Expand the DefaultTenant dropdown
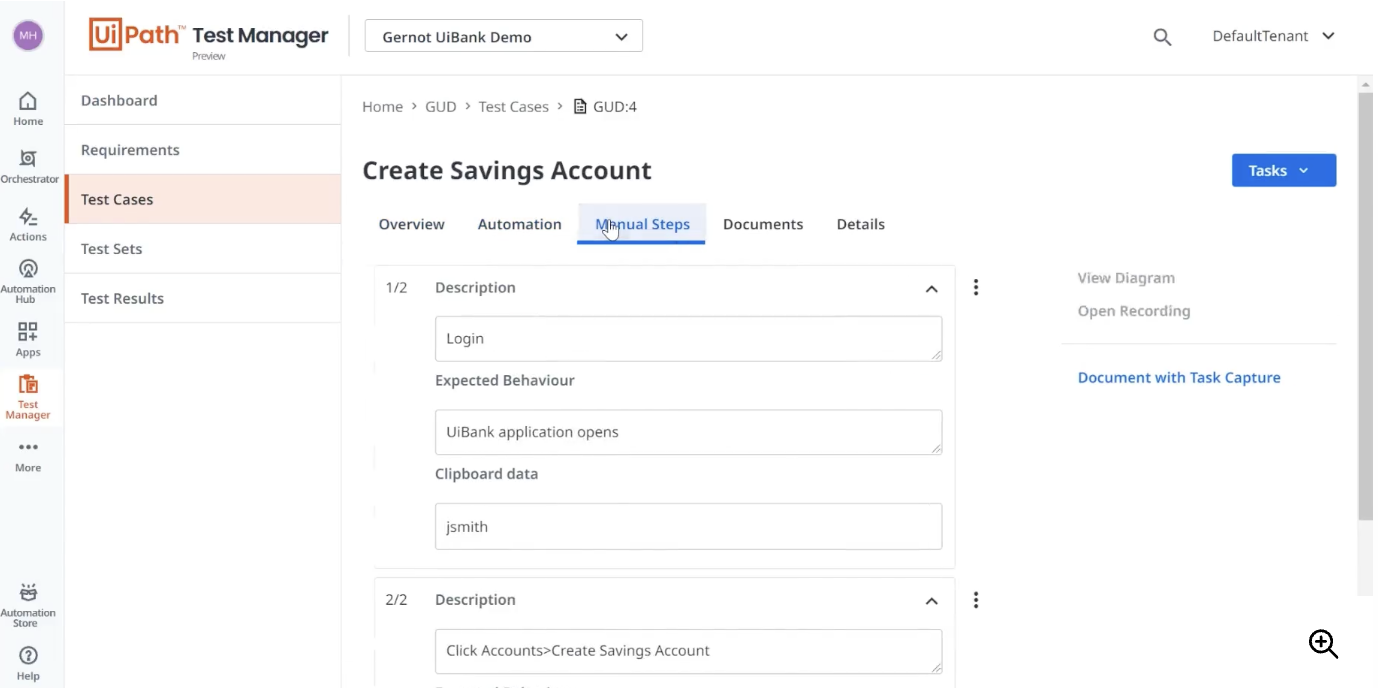 click(x=1273, y=36)
